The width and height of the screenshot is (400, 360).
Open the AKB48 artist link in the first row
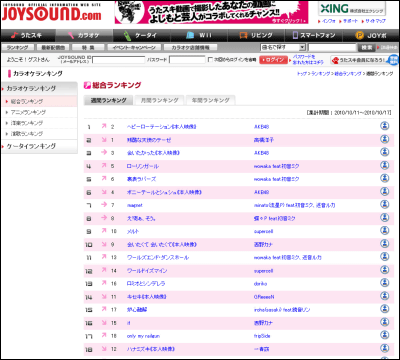tap(262, 127)
